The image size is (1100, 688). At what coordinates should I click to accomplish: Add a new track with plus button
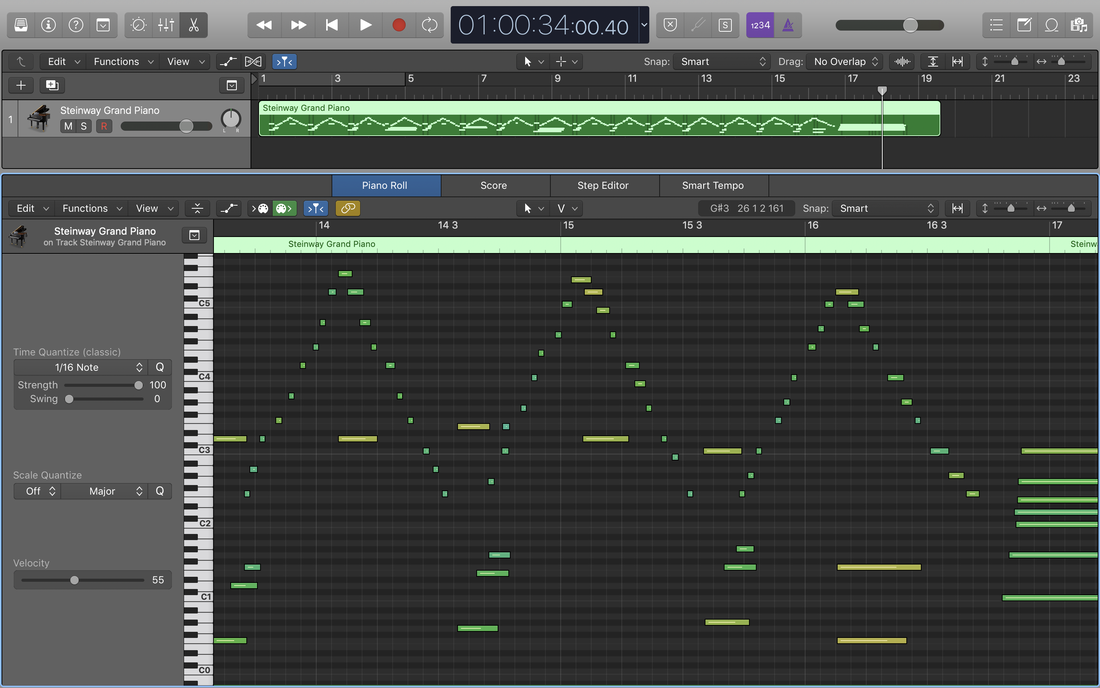pyautogui.click(x=21, y=86)
